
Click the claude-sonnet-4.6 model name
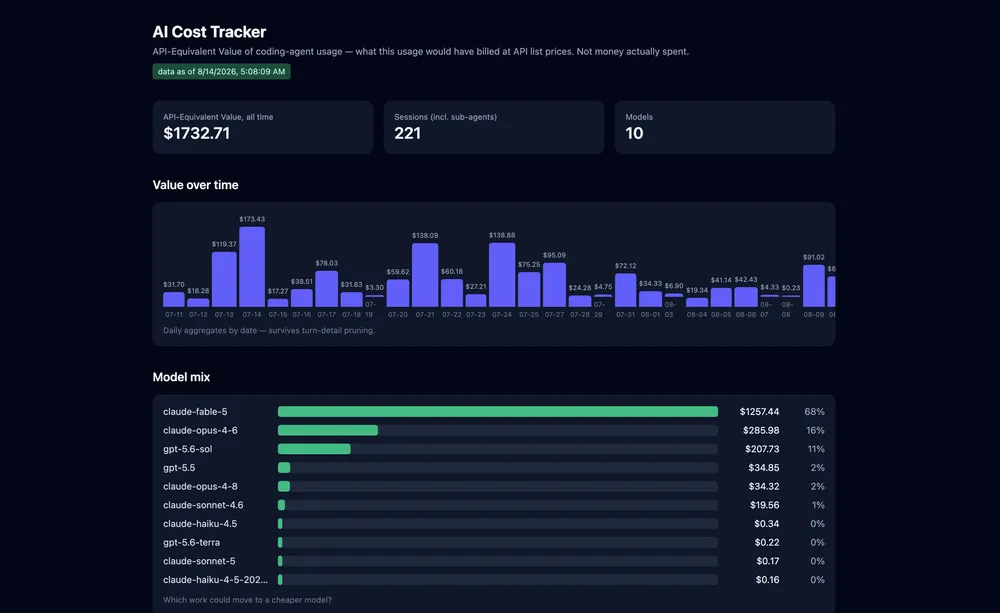(x=203, y=505)
